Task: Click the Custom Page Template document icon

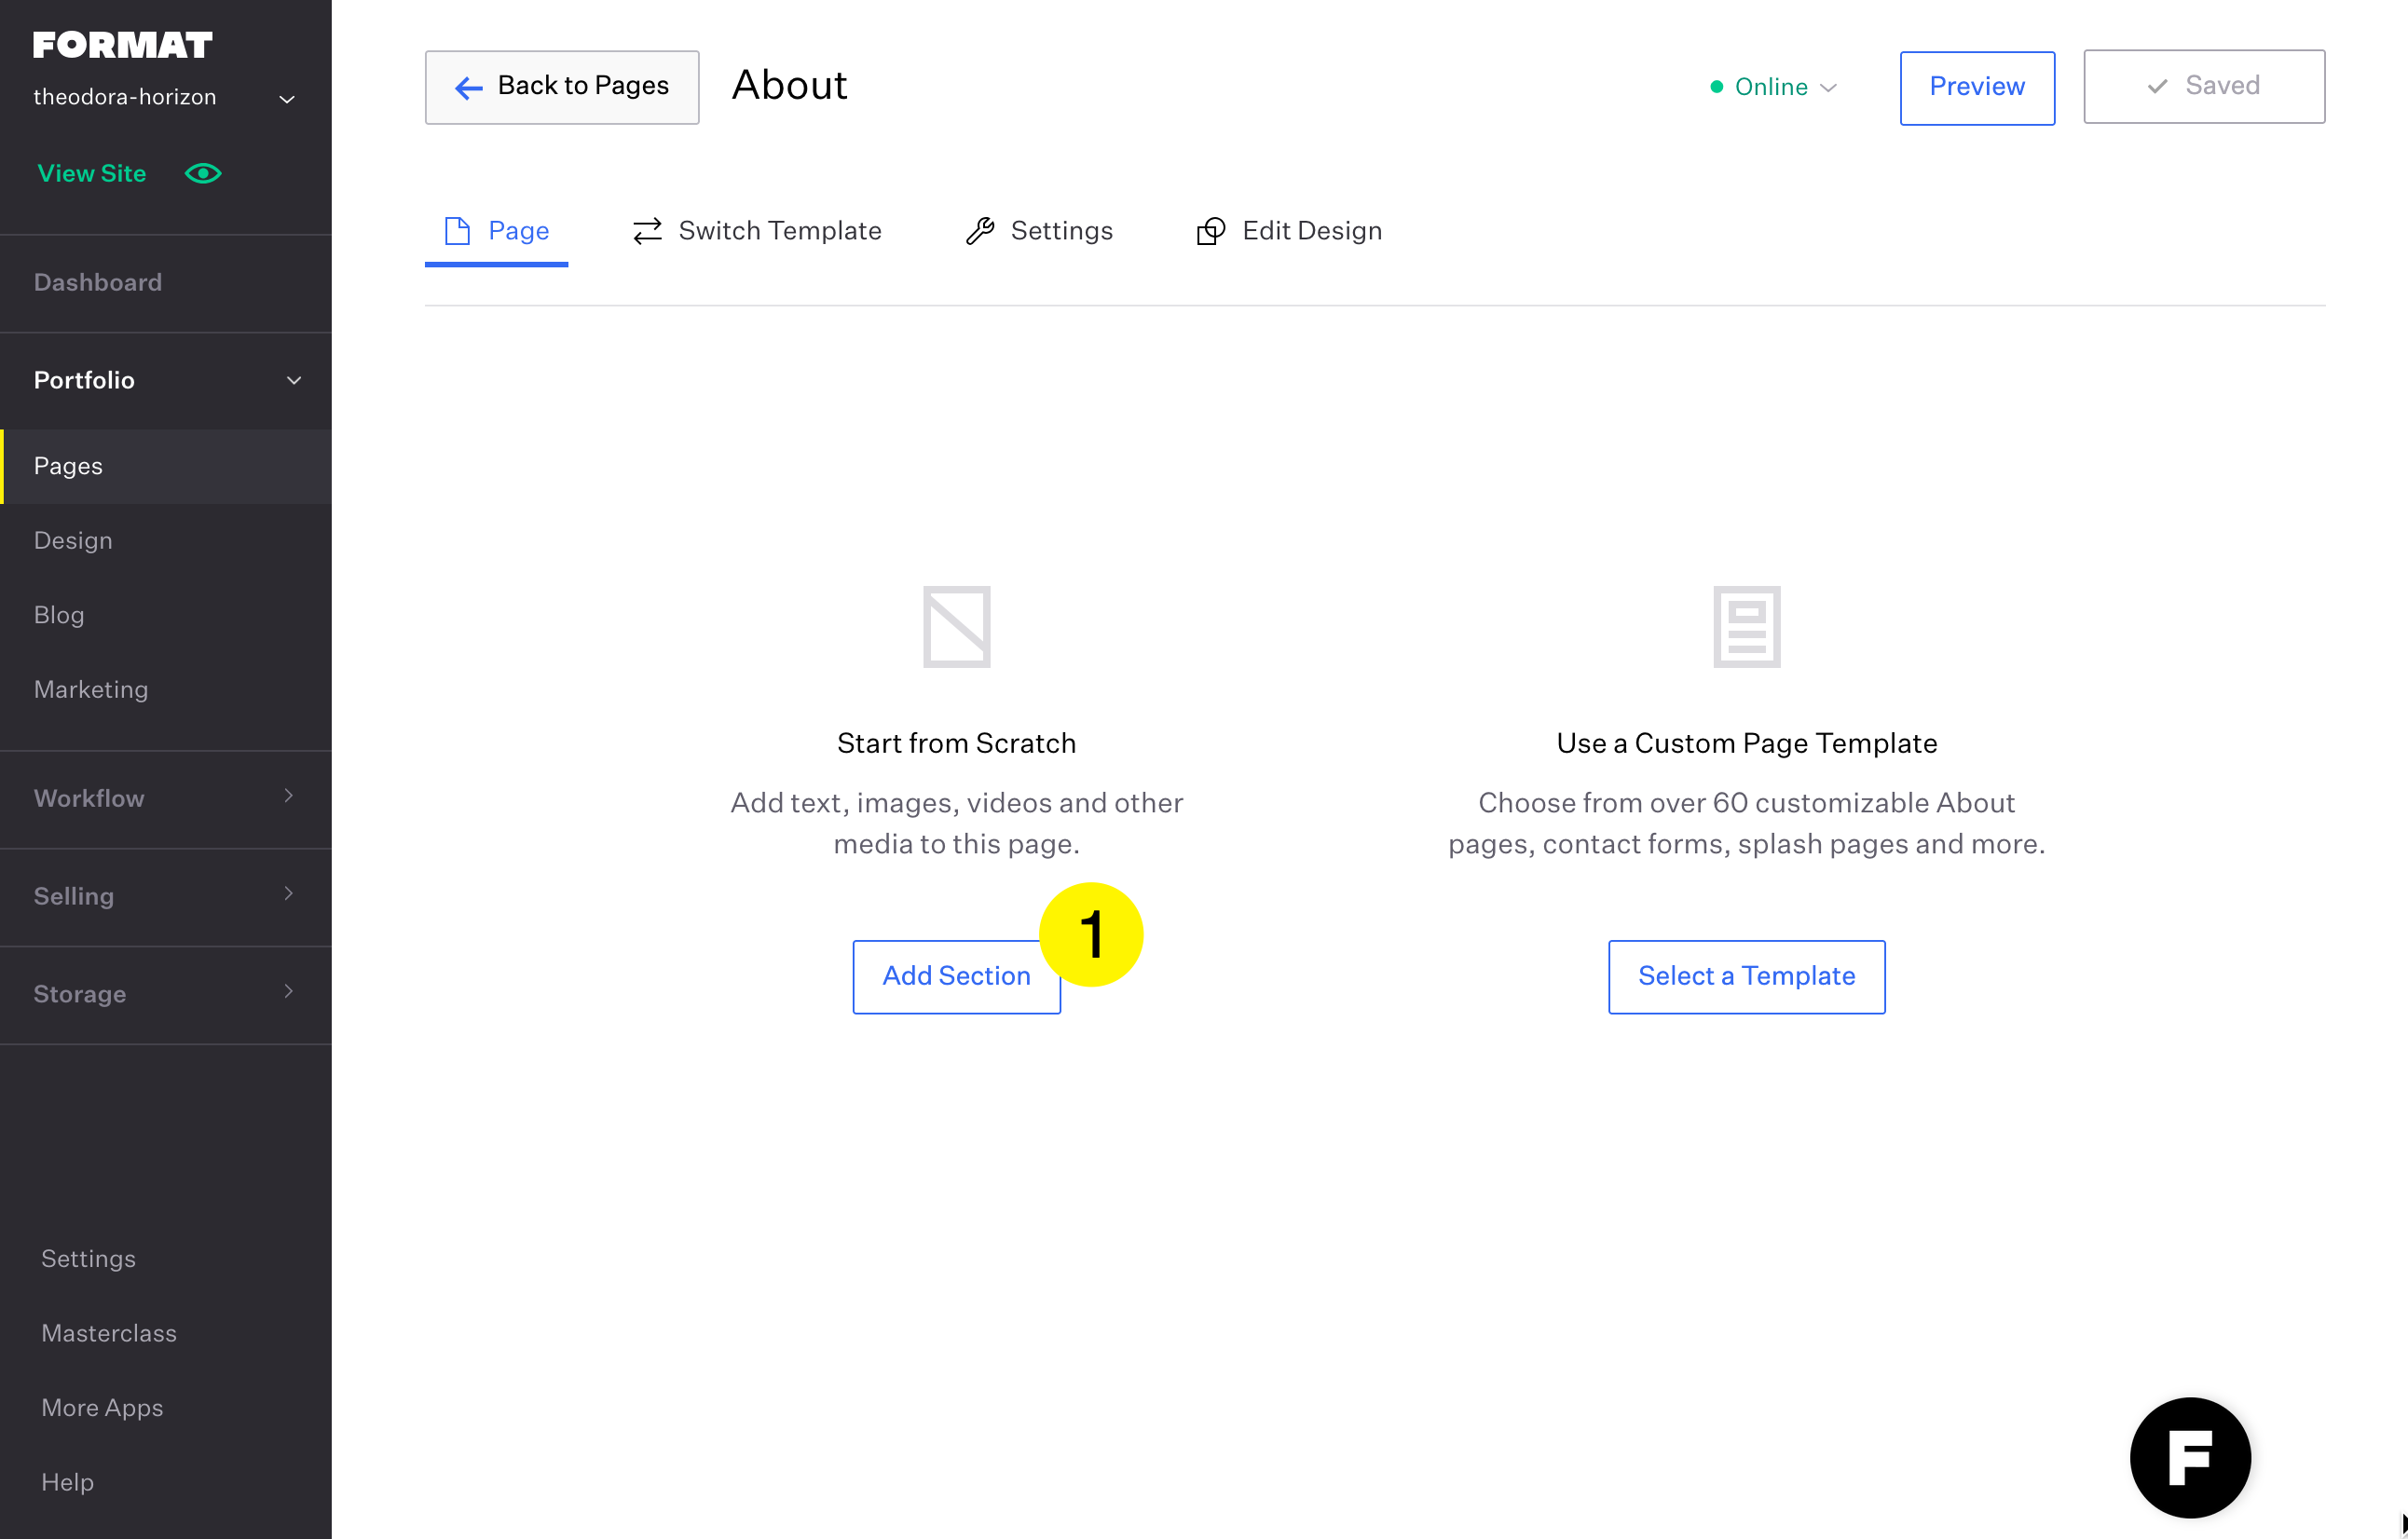Action: (1746, 627)
